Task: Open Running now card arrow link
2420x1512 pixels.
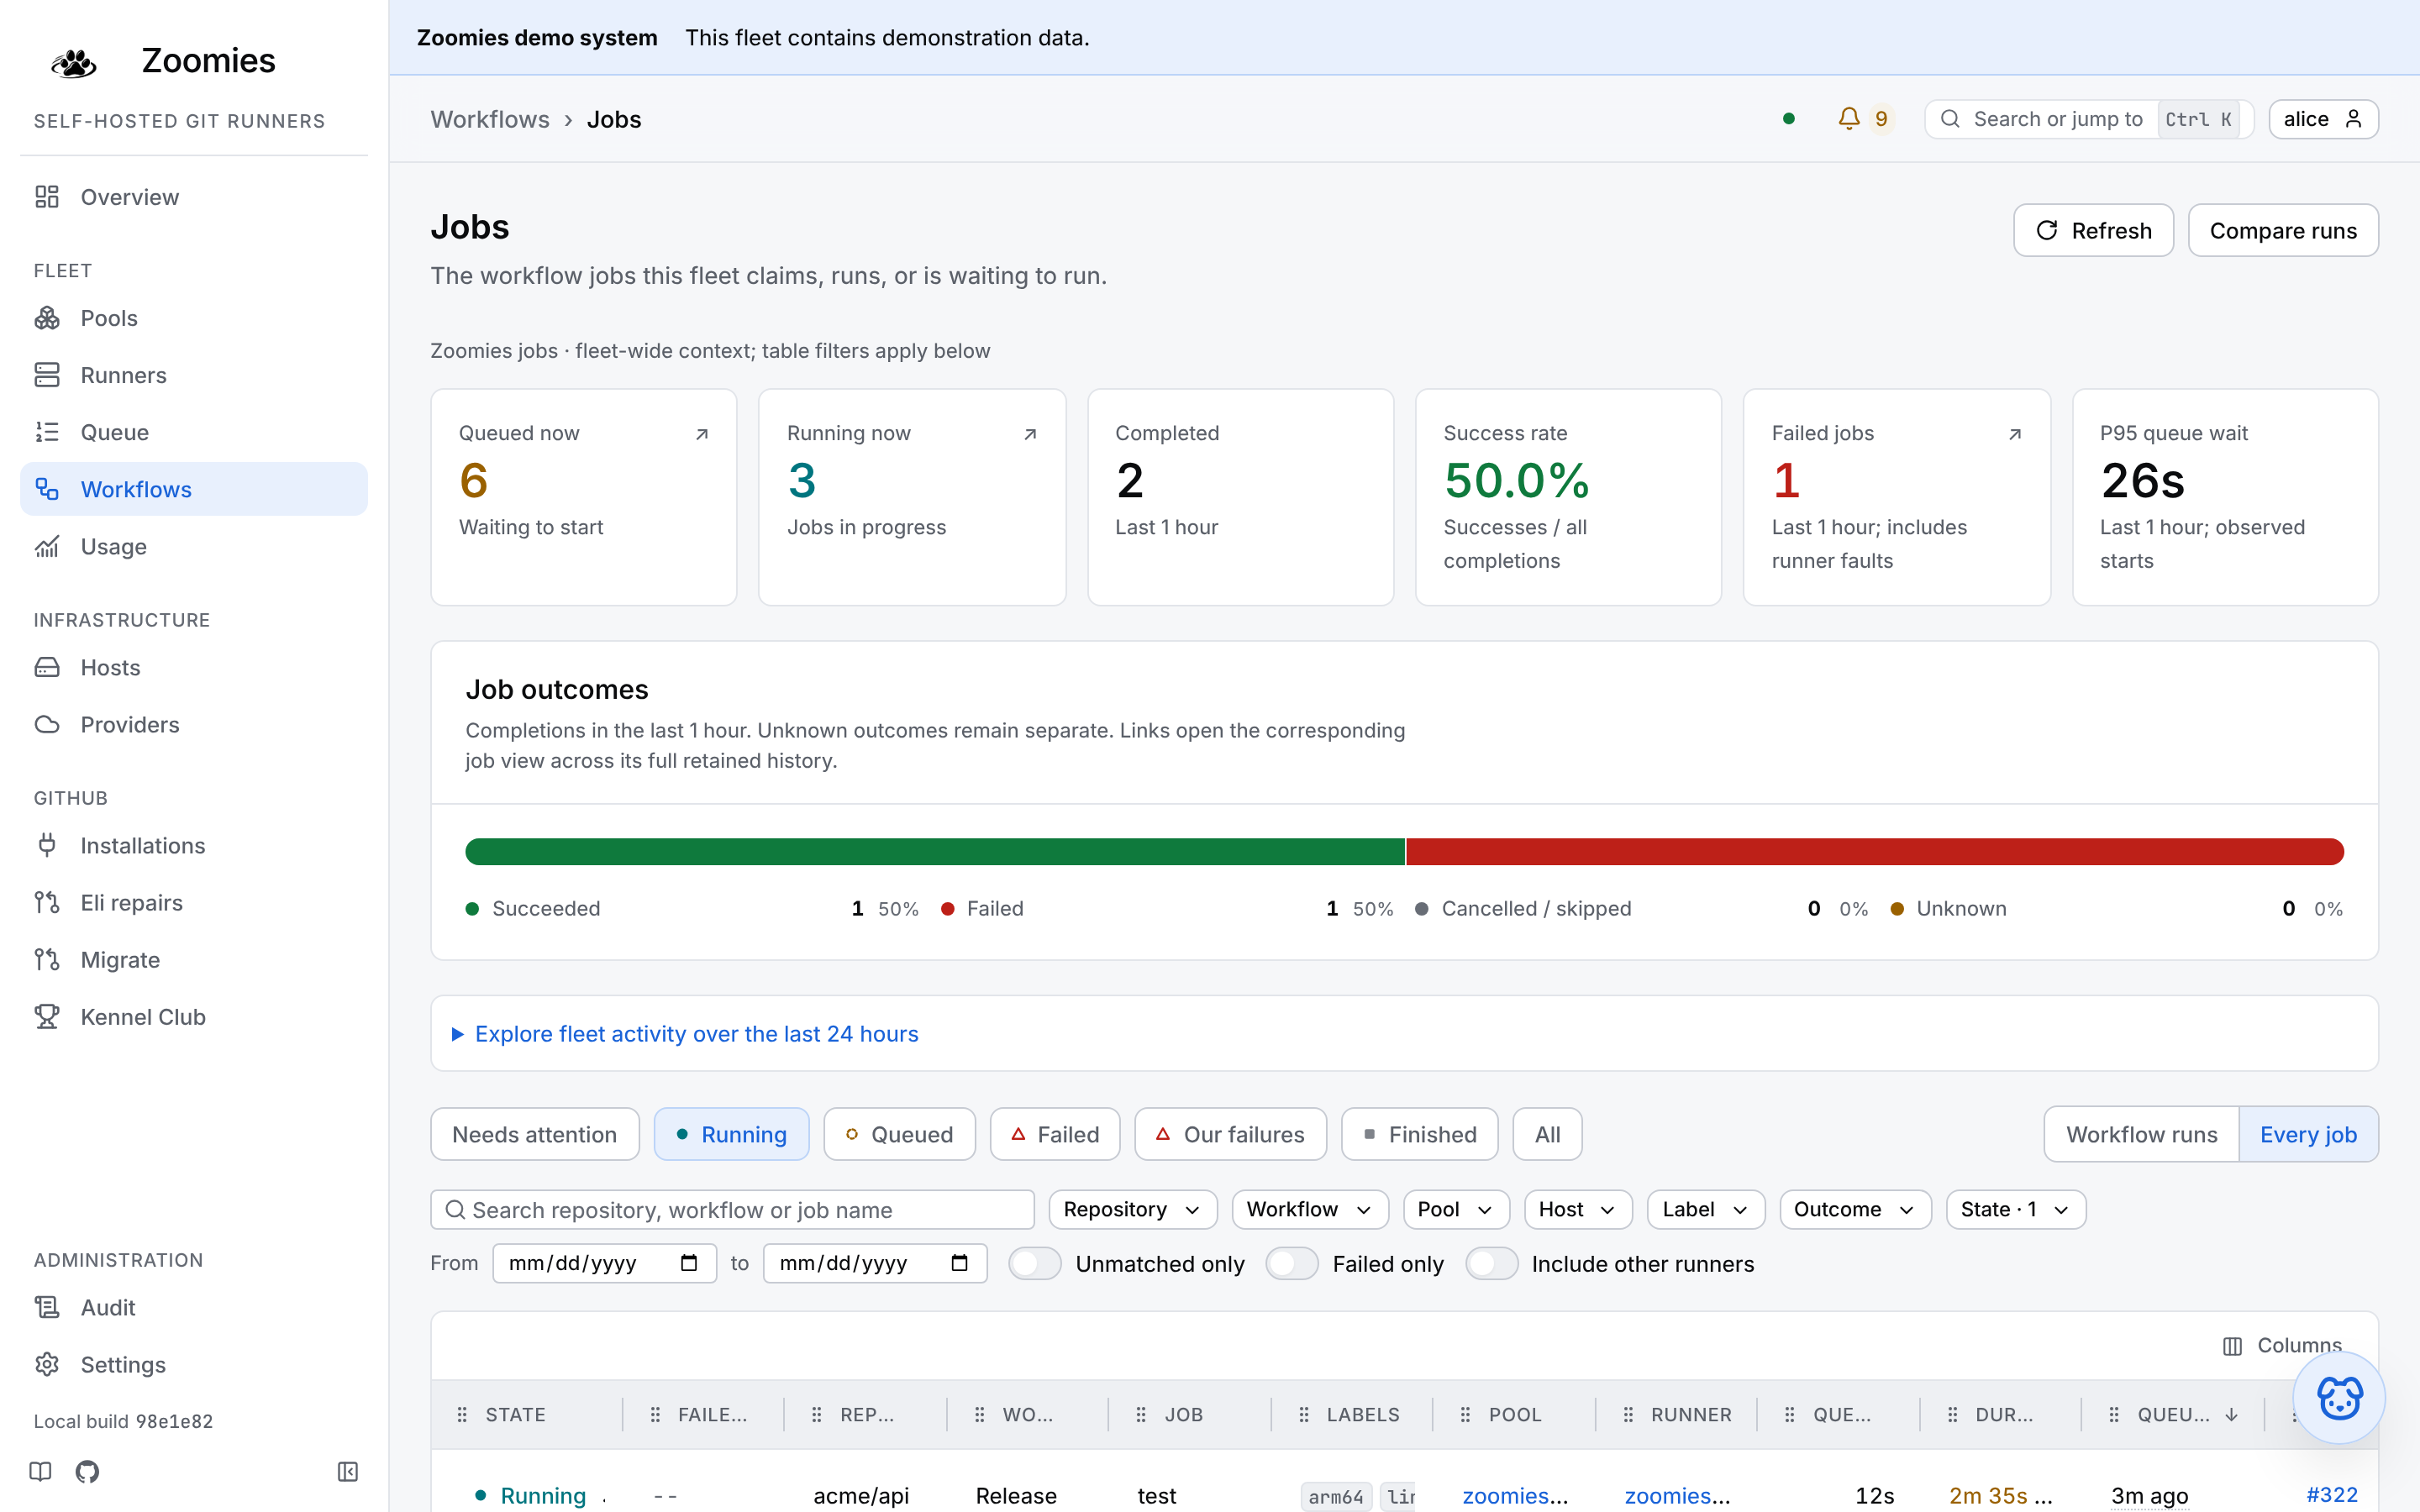Action: tap(1030, 434)
